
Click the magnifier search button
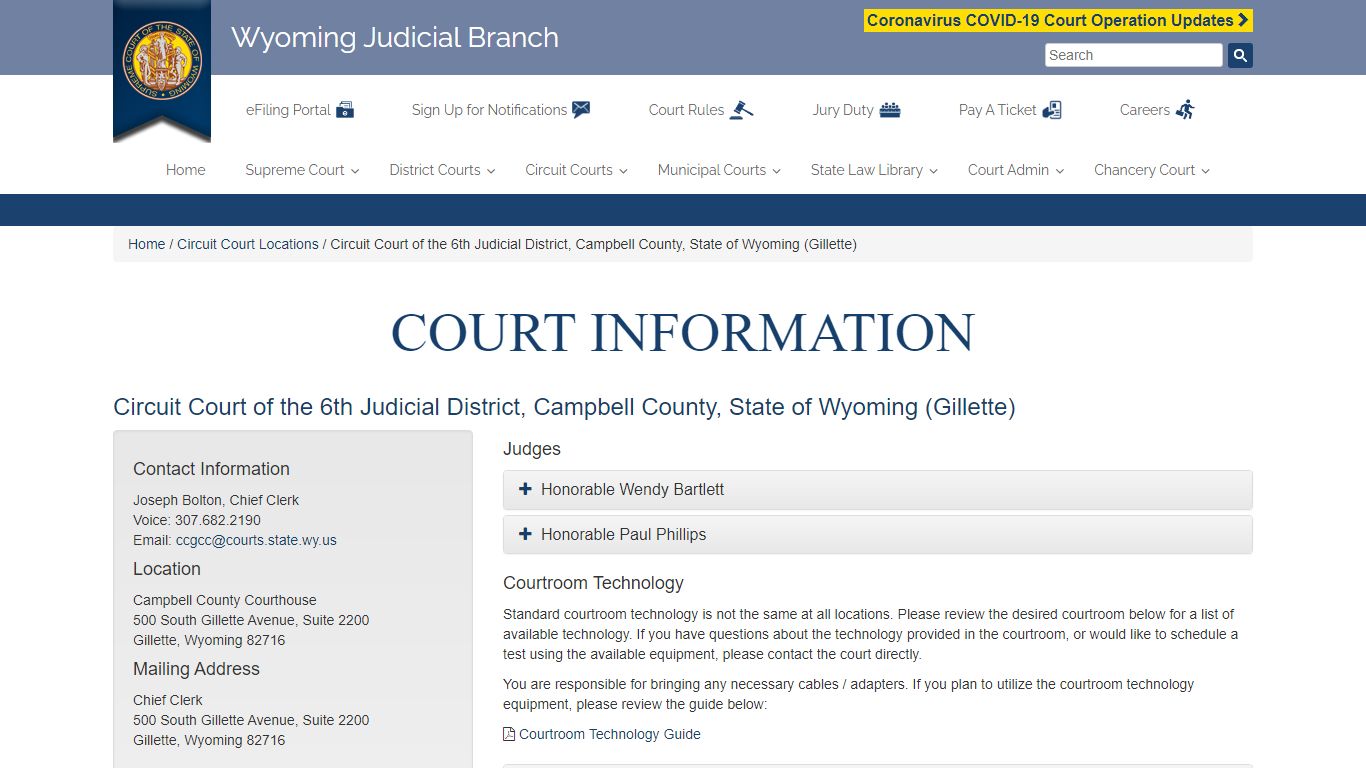[1240, 55]
